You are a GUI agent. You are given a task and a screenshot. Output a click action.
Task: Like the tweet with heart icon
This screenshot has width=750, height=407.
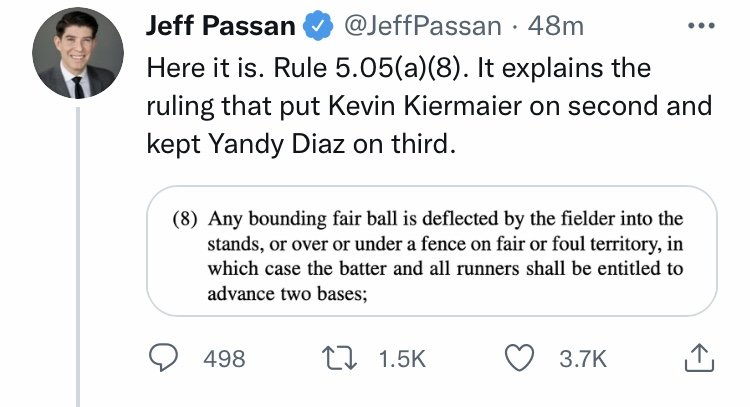520,358
